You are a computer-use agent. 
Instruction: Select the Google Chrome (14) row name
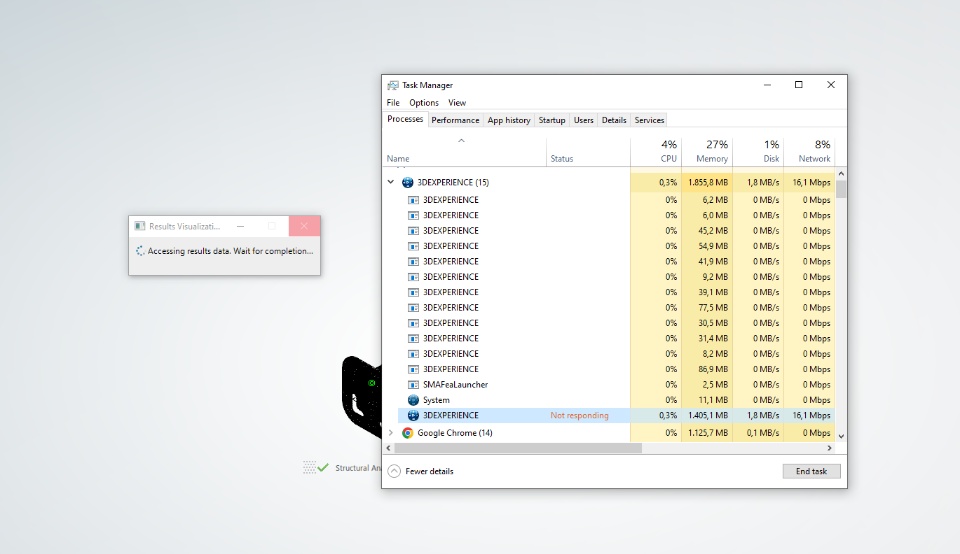pyautogui.click(x=455, y=433)
